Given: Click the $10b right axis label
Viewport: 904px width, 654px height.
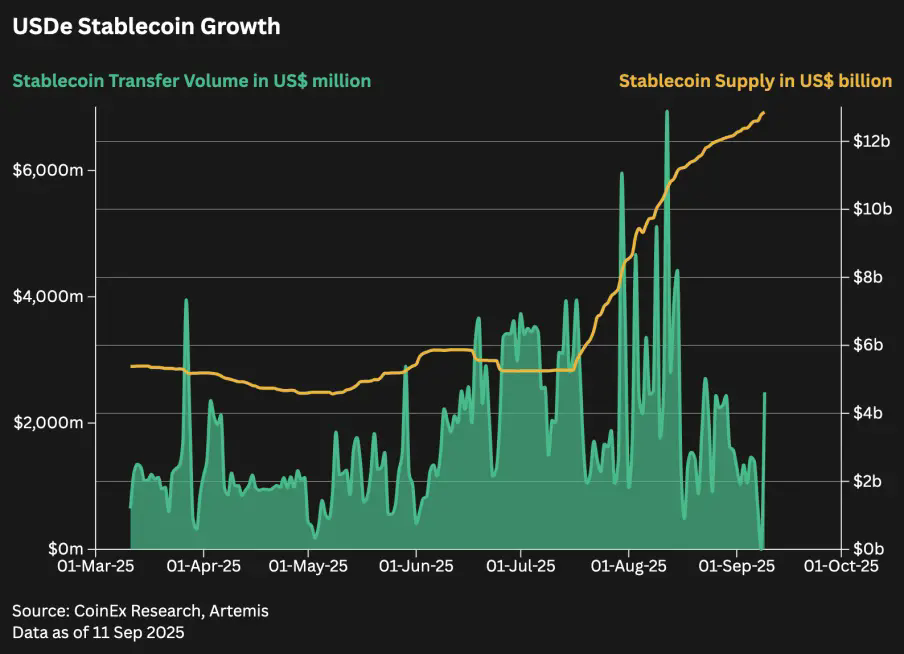Looking at the screenshot, I should point(872,209).
